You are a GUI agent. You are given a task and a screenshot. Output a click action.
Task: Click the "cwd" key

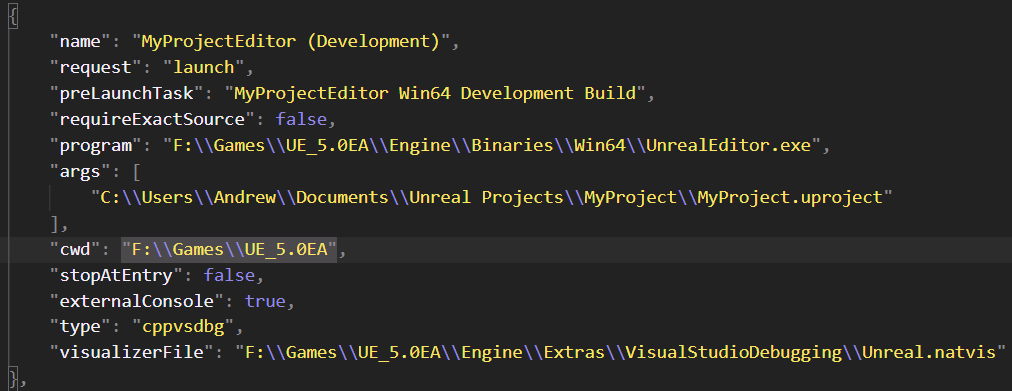[x=76, y=249]
